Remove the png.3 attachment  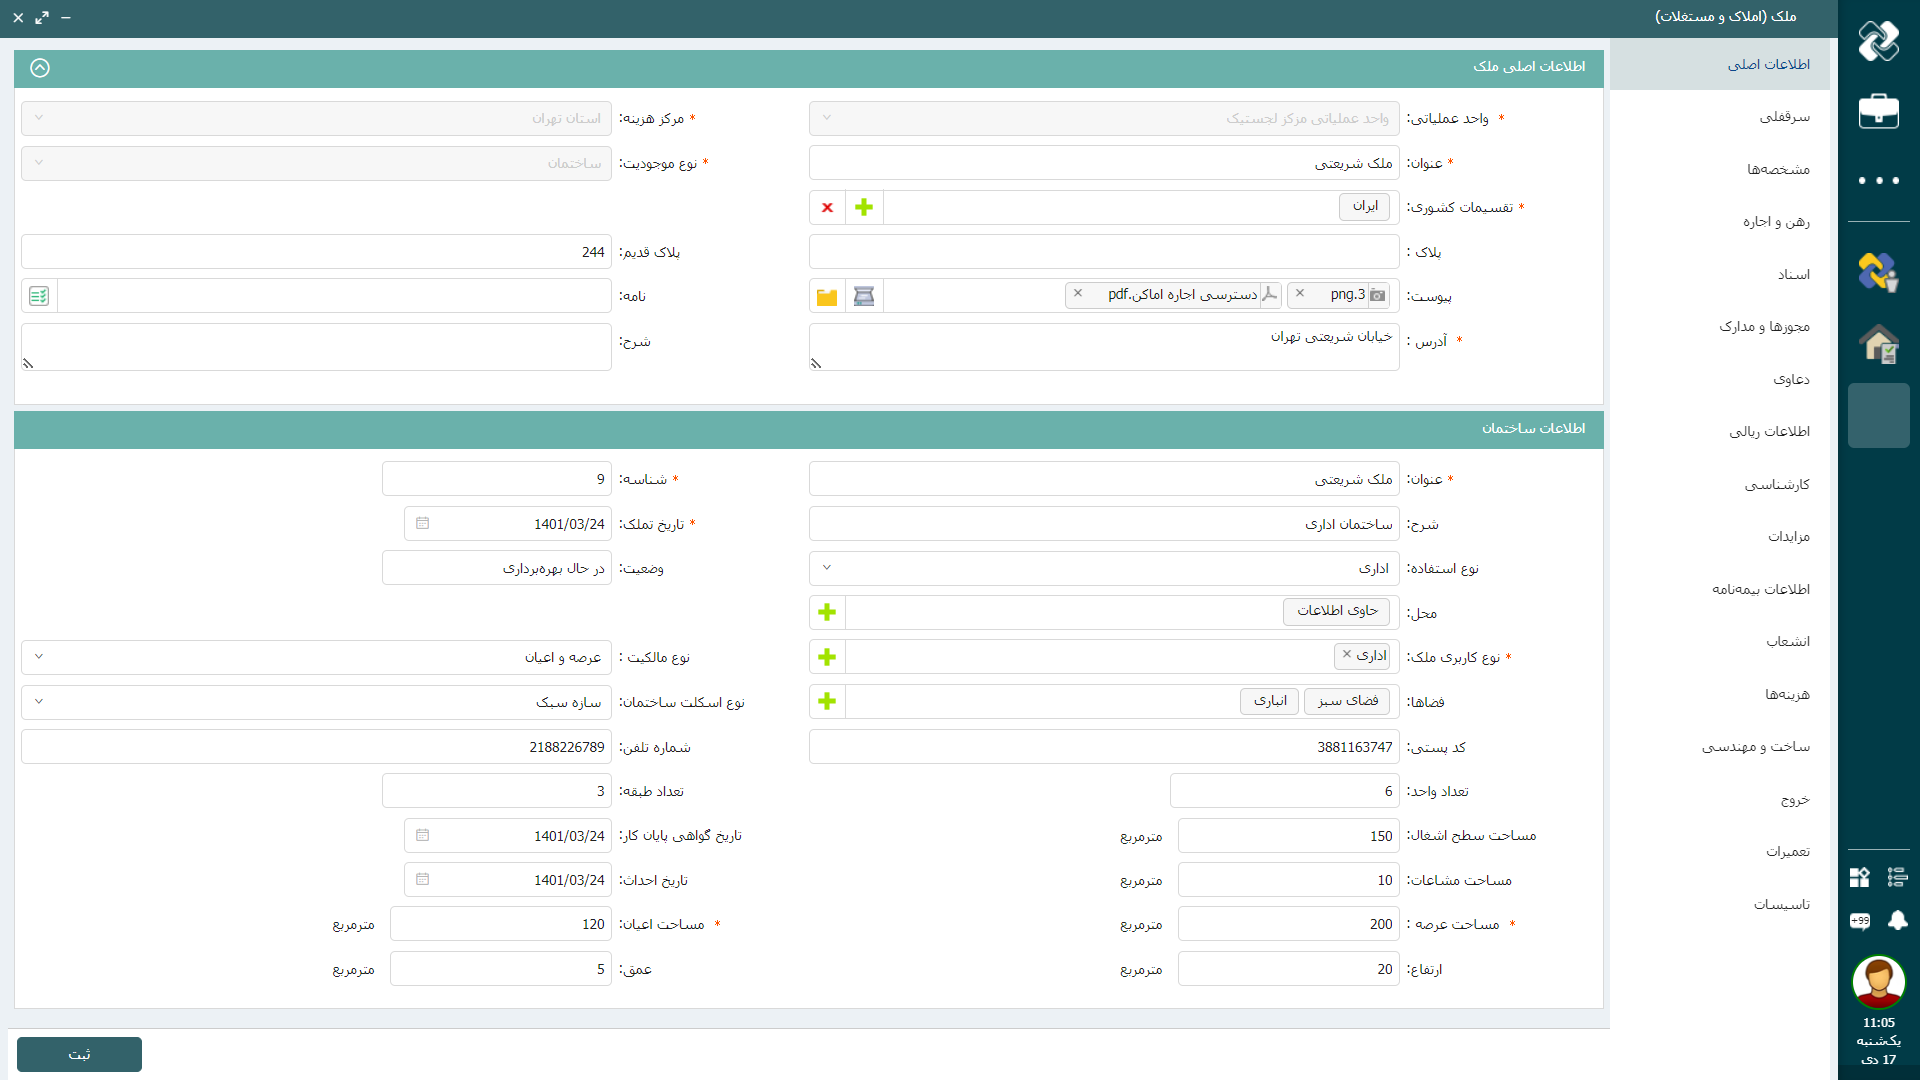pos(1300,293)
